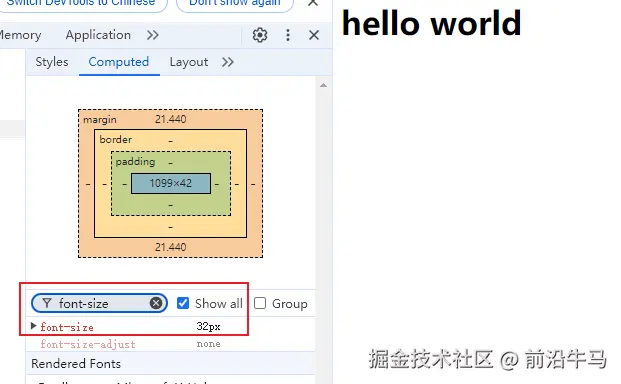Click the hello world heading on page

tap(431, 23)
